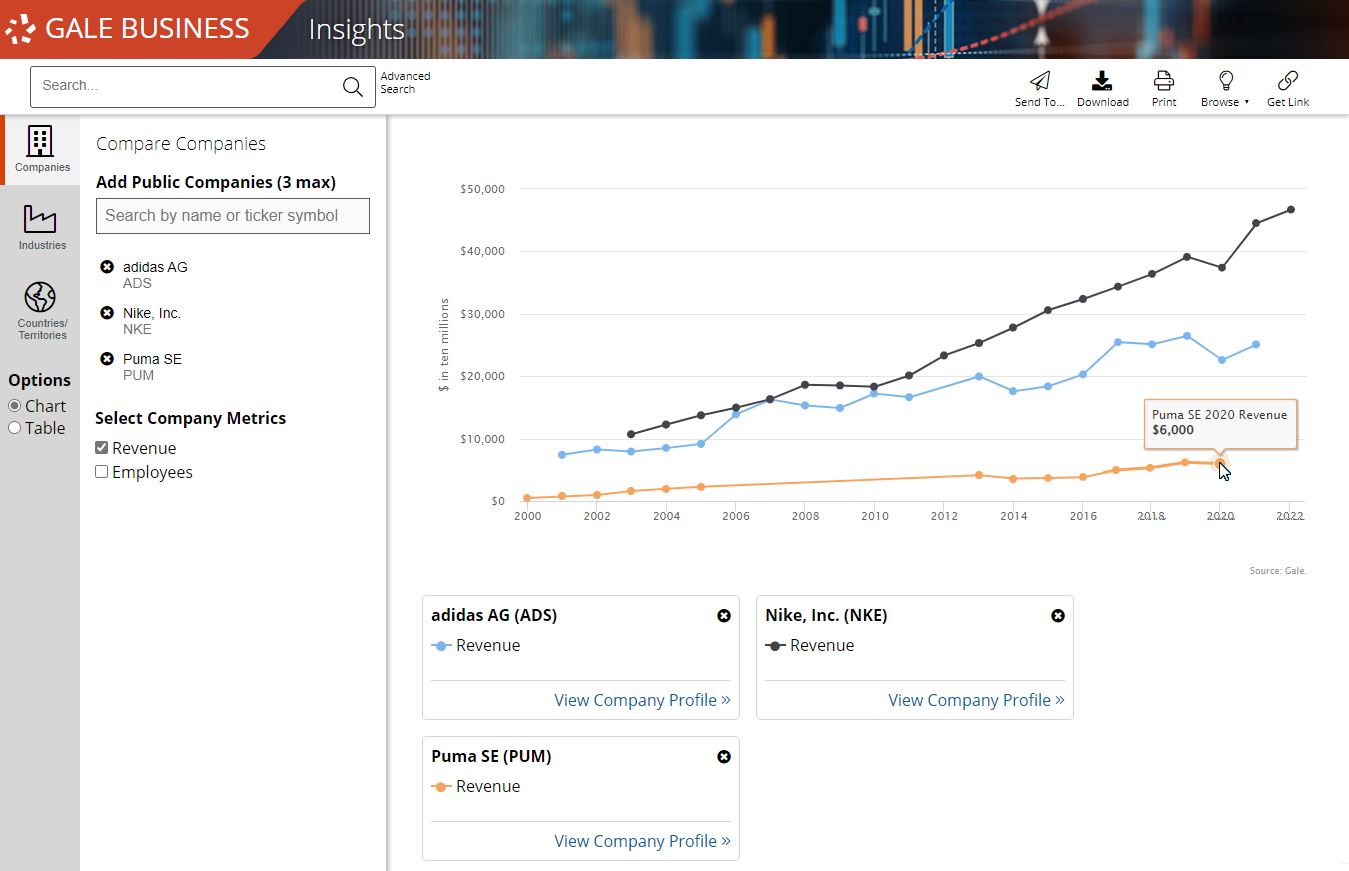Toggle Puma Revenue orange legend marker
Image resolution: width=1349 pixels, height=871 pixels.
441,787
